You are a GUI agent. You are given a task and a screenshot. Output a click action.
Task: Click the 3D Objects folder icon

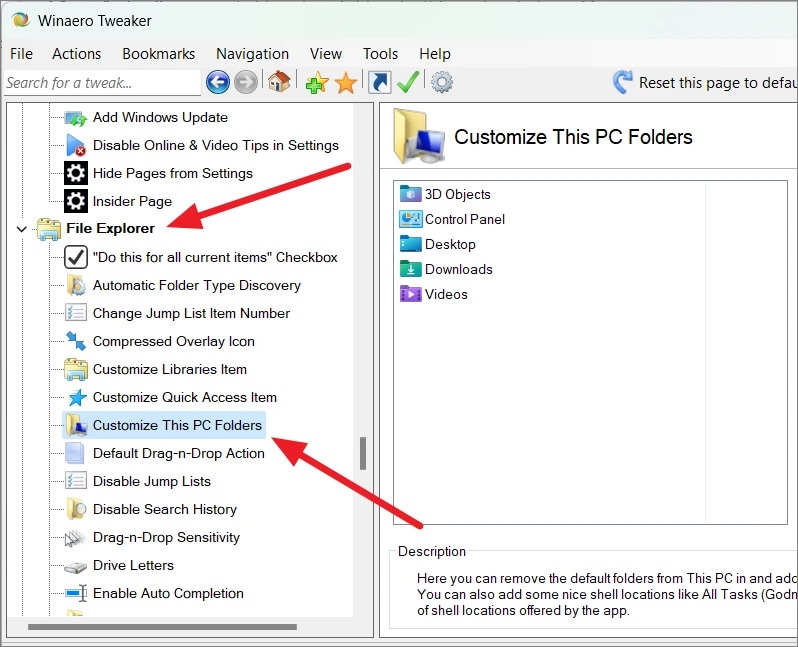[410, 194]
